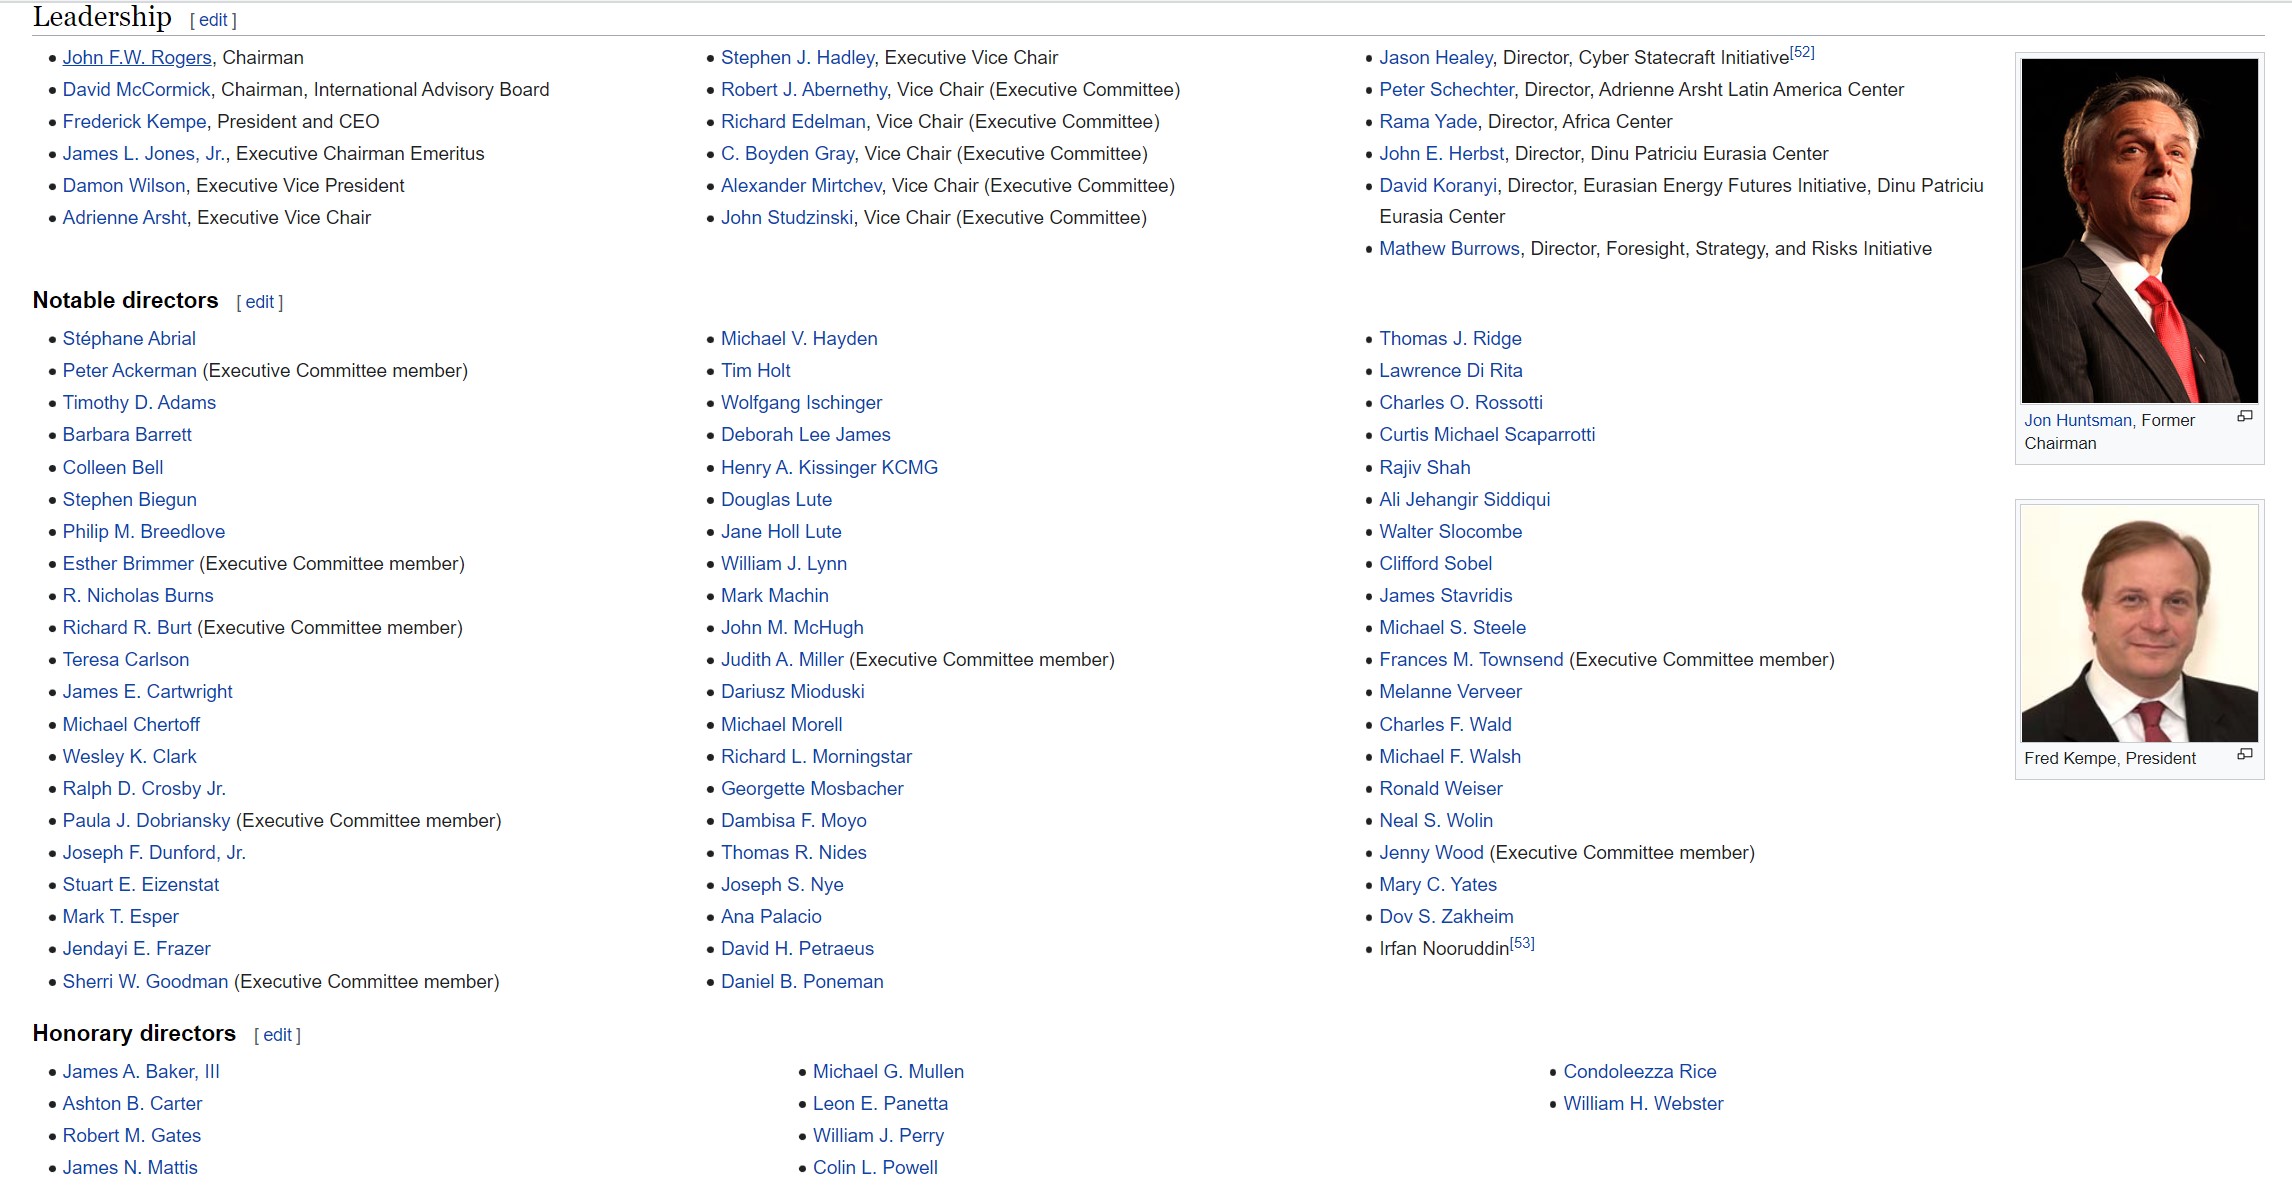Visit Georgette Mosbacher article
The image size is (2292, 1195).
(x=812, y=789)
